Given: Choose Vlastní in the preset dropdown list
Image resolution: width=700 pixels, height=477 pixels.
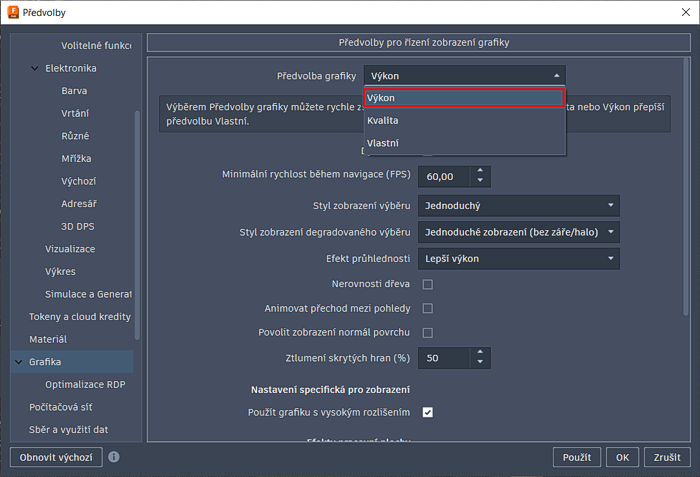Looking at the screenshot, I should click(x=383, y=143).
